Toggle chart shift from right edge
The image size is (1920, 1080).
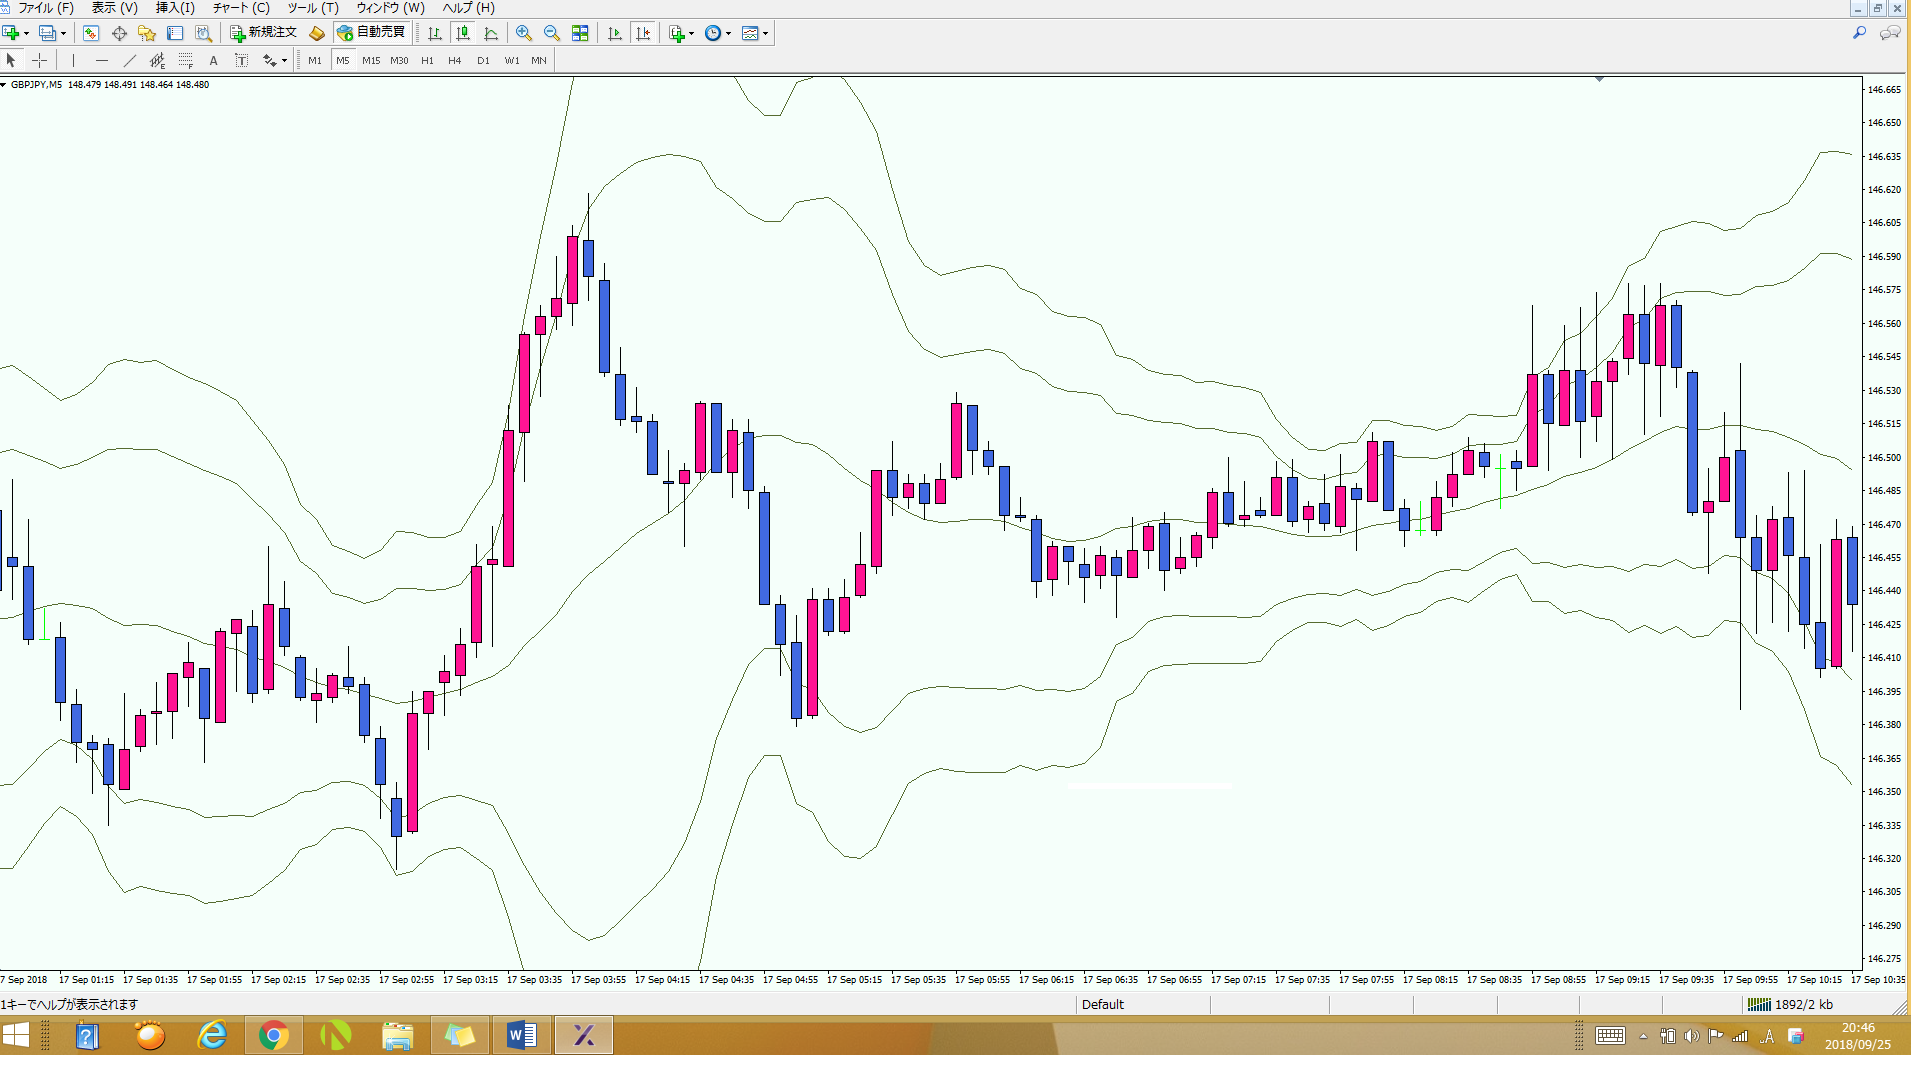(643, 33)
